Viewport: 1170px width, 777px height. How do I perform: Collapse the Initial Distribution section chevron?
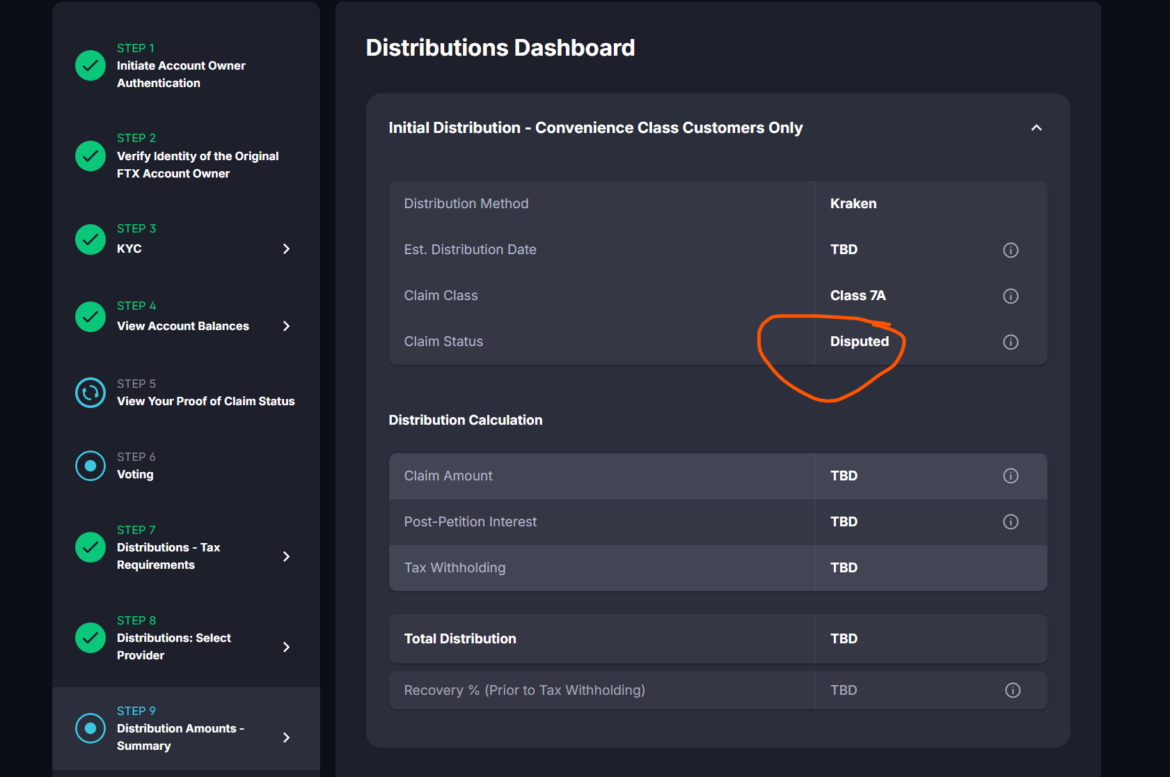coord(1036,128)
